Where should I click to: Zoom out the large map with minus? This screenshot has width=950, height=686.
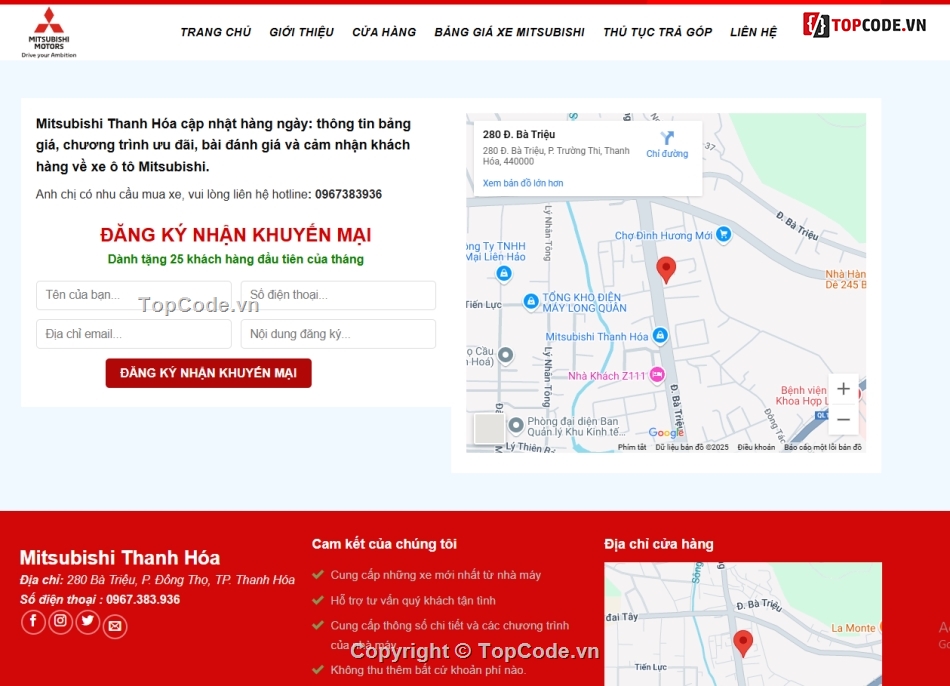(x=843, y=419)
